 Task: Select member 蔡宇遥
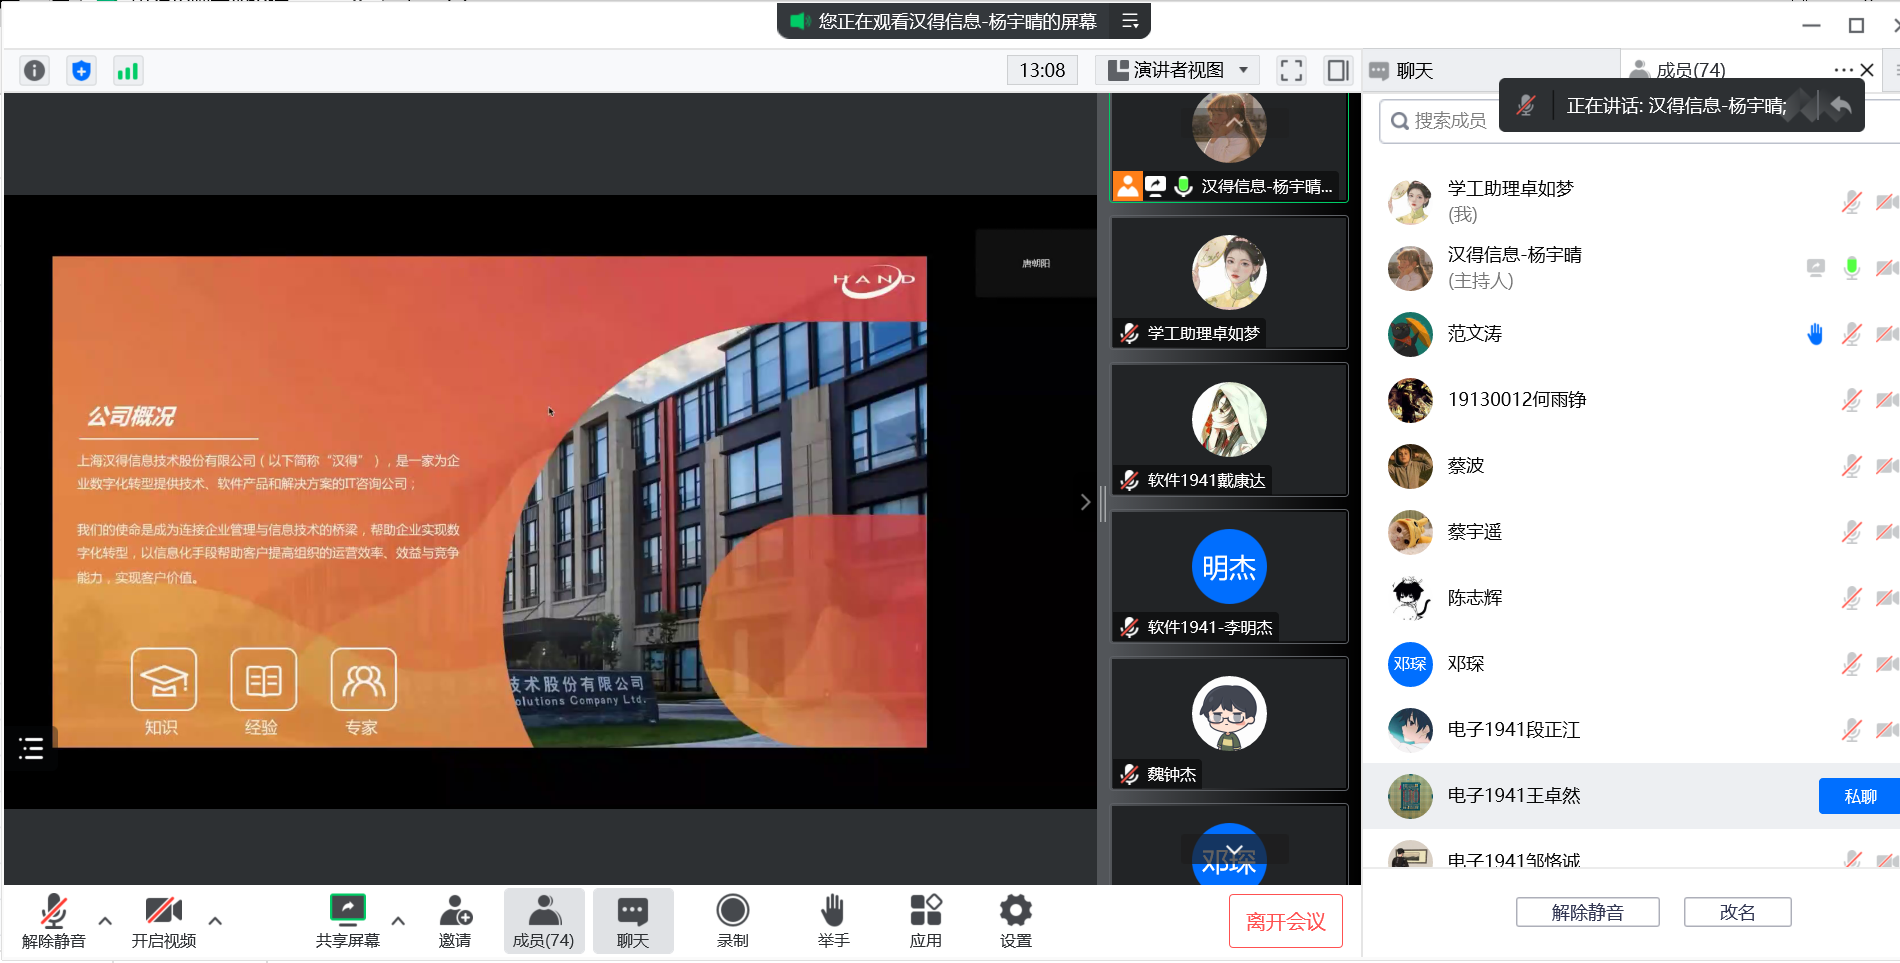pos(1631,532)
